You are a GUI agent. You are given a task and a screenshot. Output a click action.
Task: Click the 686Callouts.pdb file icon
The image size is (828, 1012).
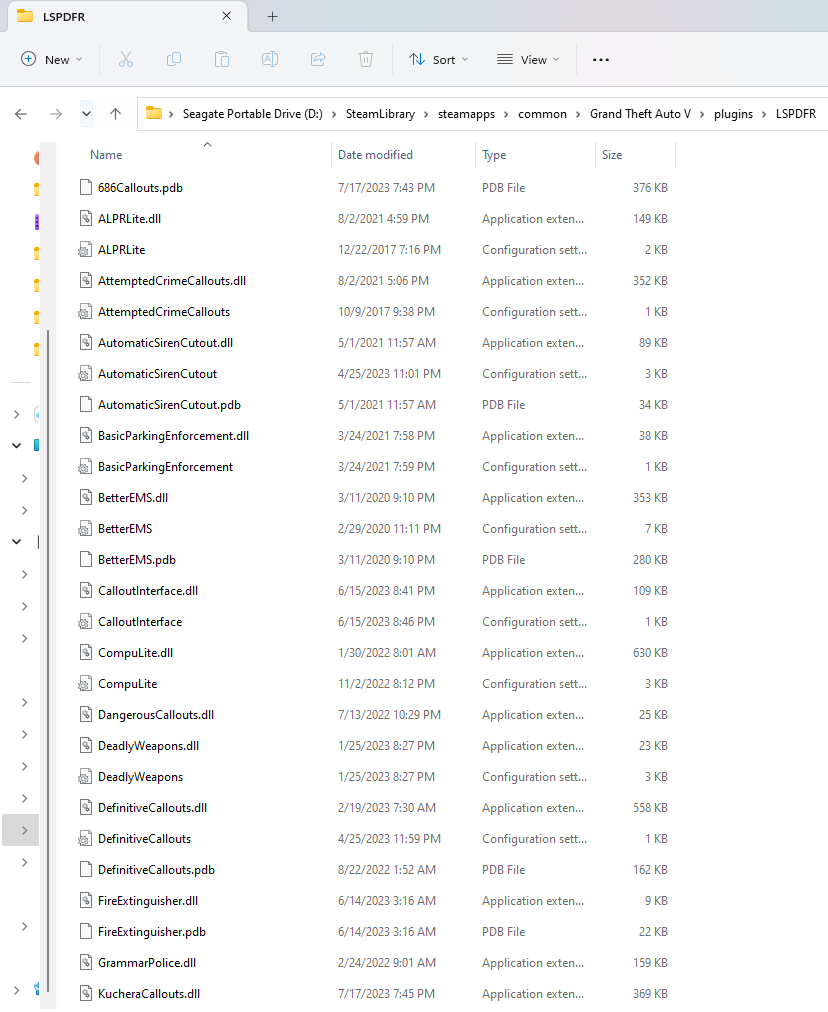click(x=85, y=188)
